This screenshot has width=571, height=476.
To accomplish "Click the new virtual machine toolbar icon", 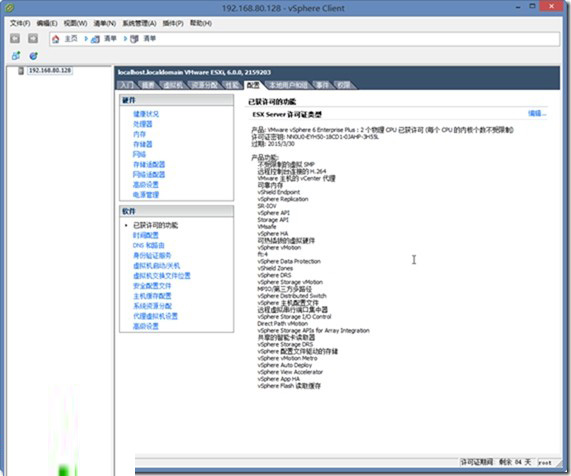I will click(16, 56).
